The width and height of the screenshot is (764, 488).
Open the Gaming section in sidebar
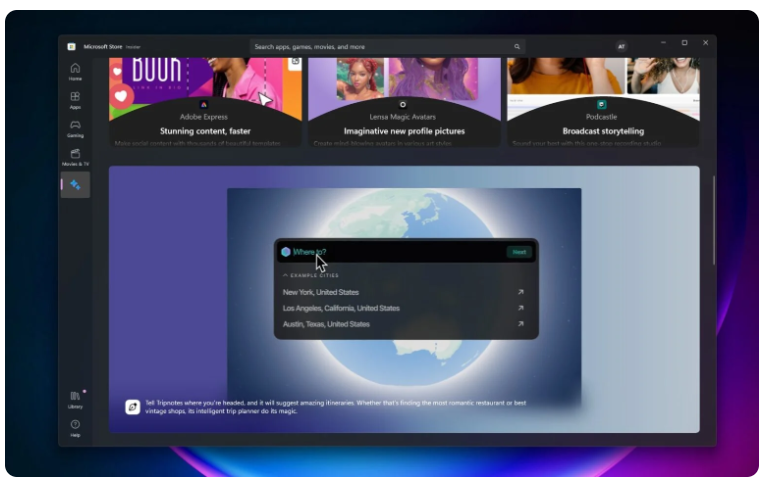click(75, 128)
